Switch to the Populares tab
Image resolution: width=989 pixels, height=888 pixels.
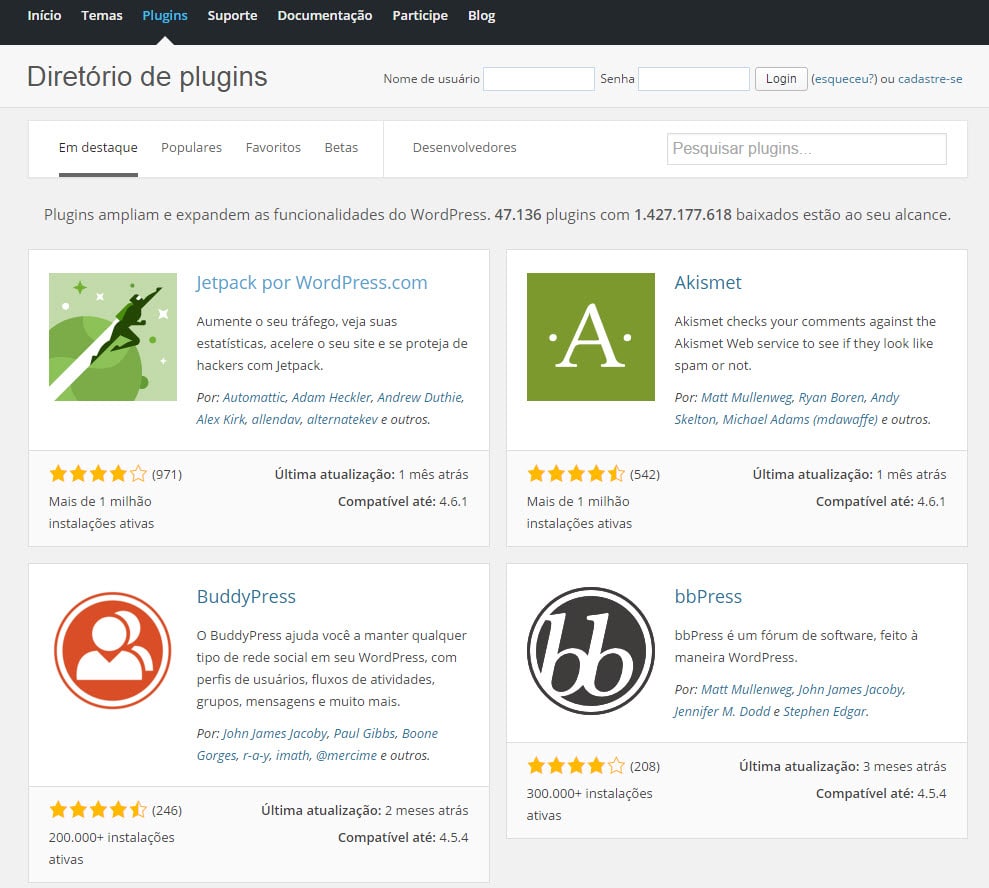point(191,147)
